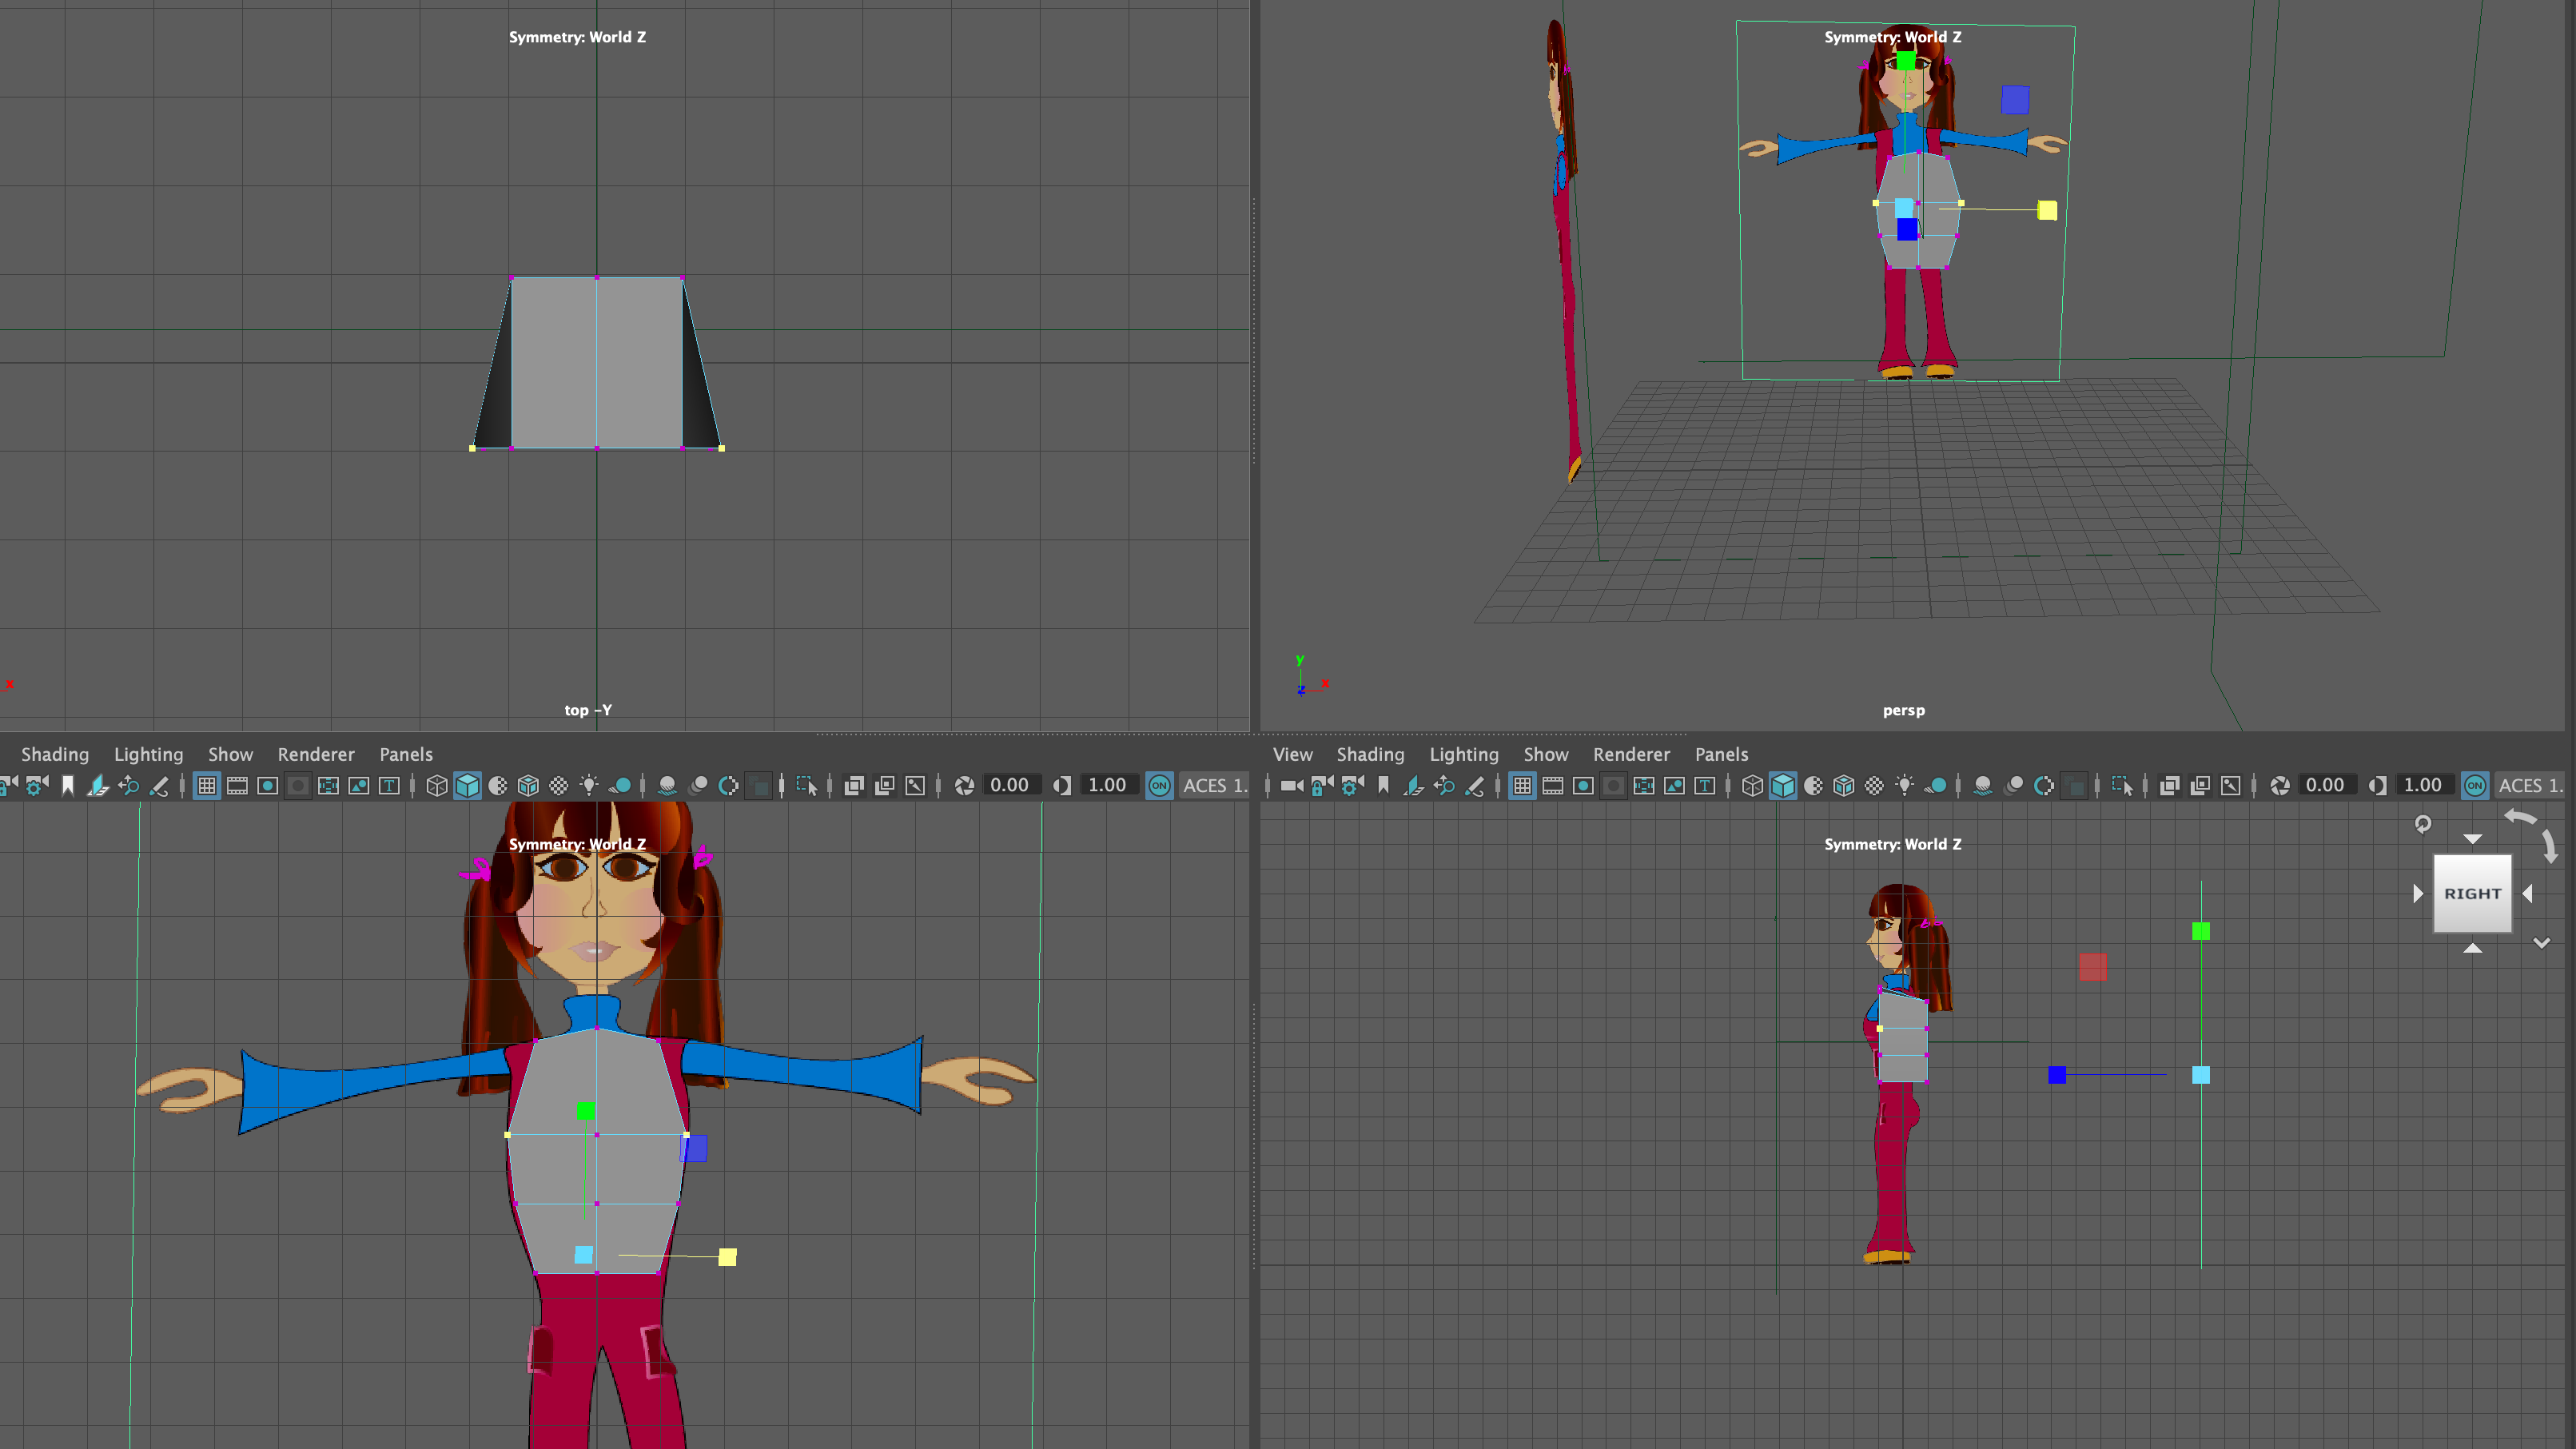This screenshot has height=1449, width=2576.
Task: Click the Lock Camera icon in side view toolbar
Action: point(1322,786)
